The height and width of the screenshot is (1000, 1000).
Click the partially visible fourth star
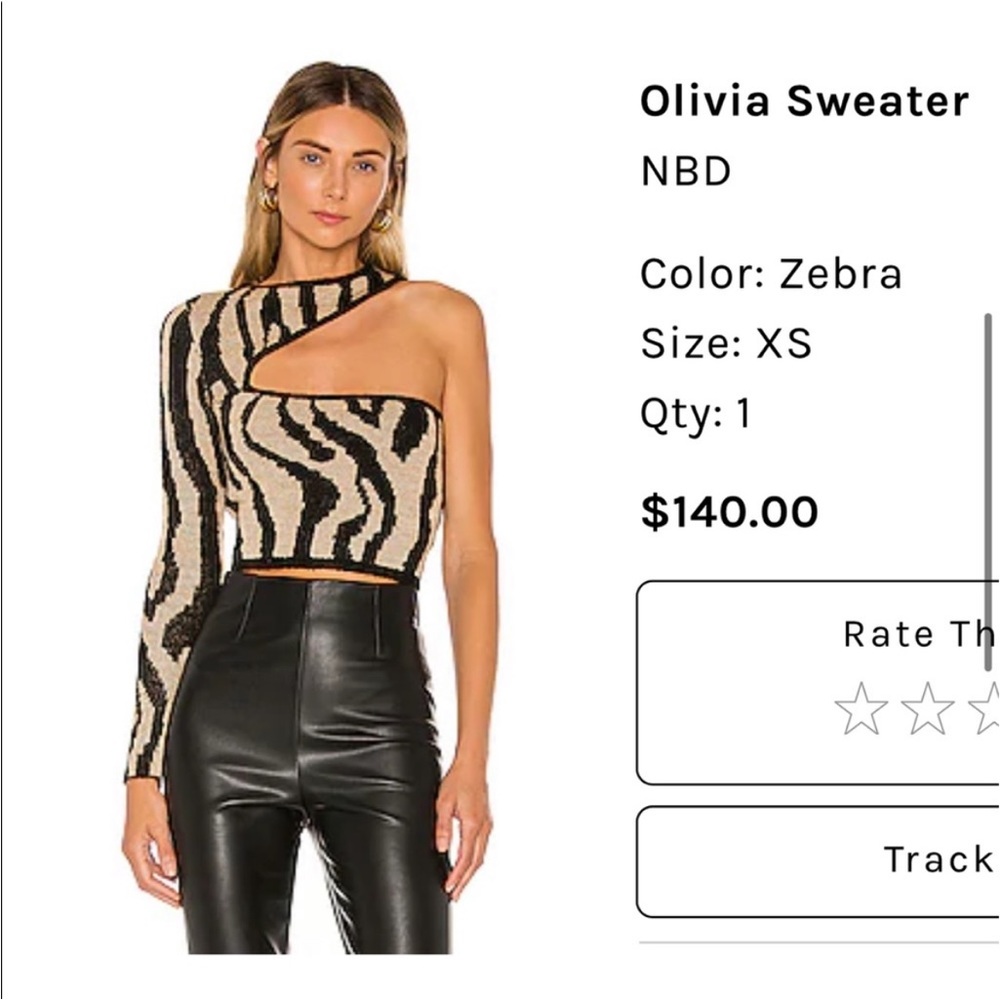tap(996, 706)
